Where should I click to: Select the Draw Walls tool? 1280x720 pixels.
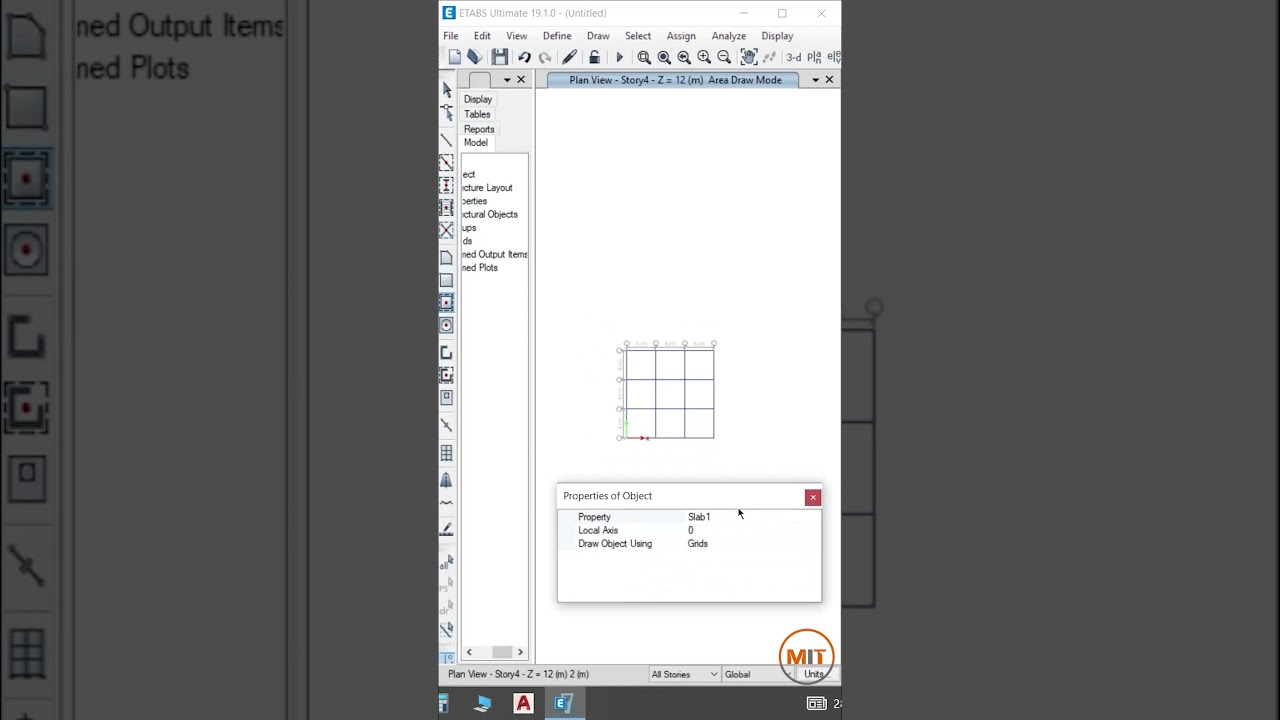446,353
